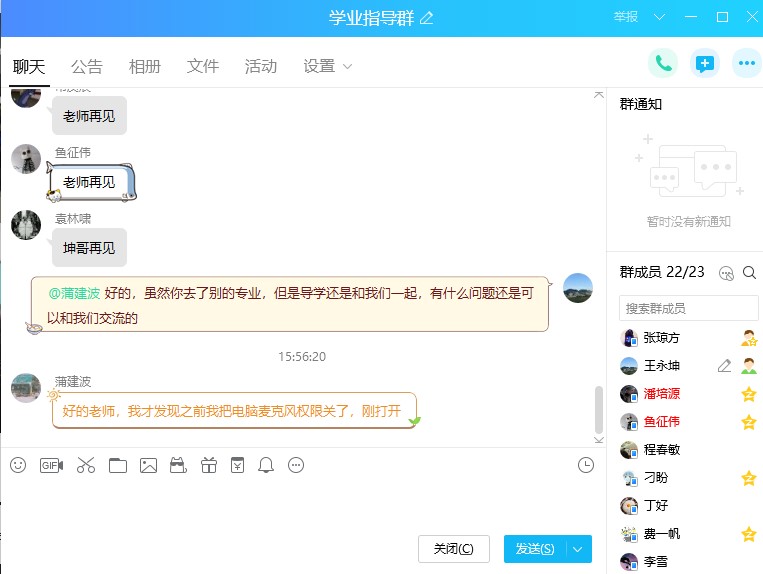Start a group voice call
Screen dimensions: 763x574
click(662, 63)
